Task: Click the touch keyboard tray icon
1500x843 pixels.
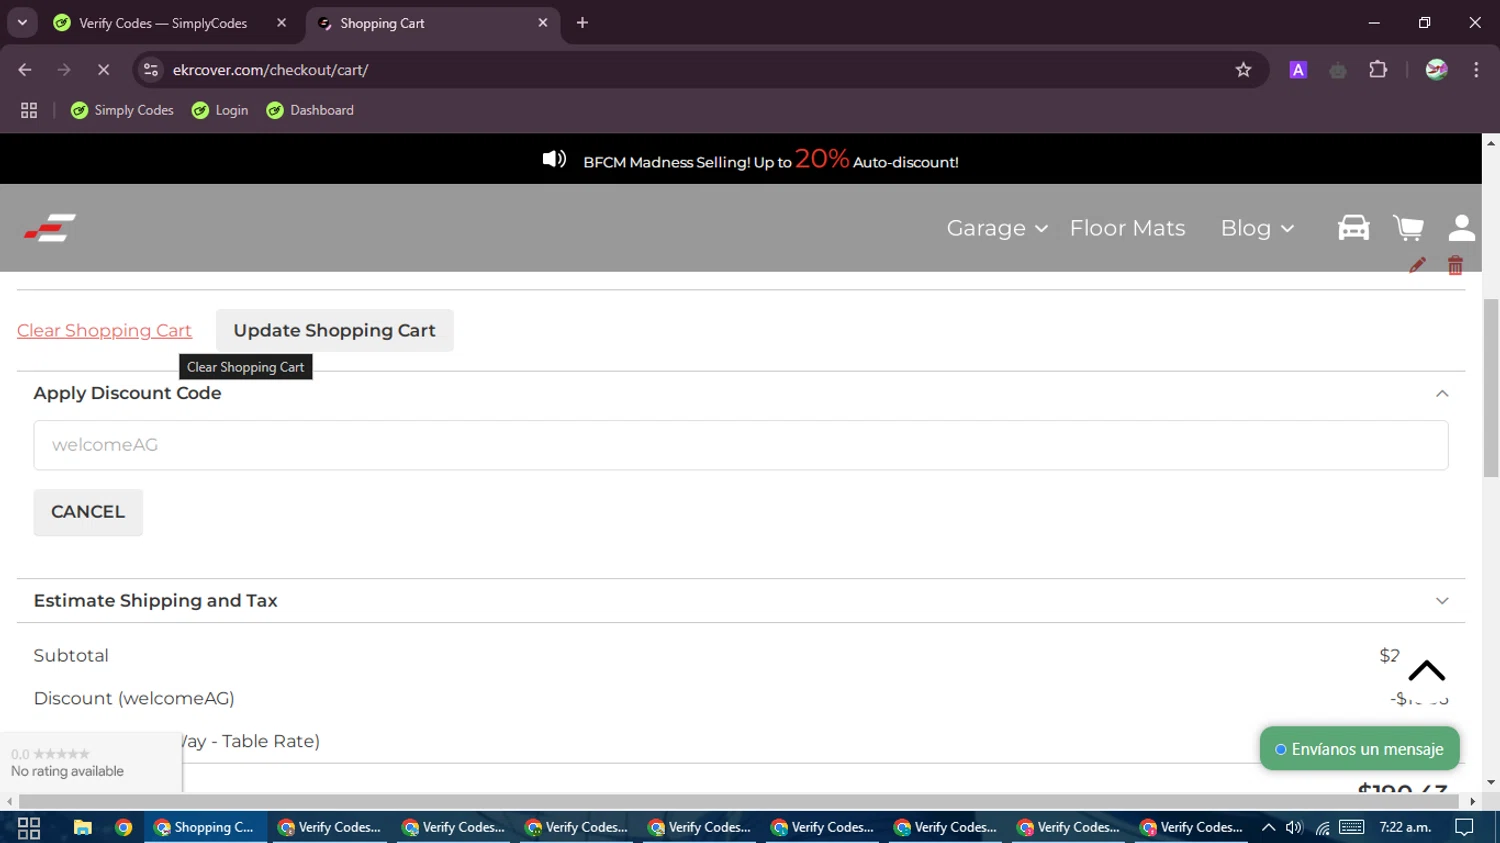Action: [1352, 827]
